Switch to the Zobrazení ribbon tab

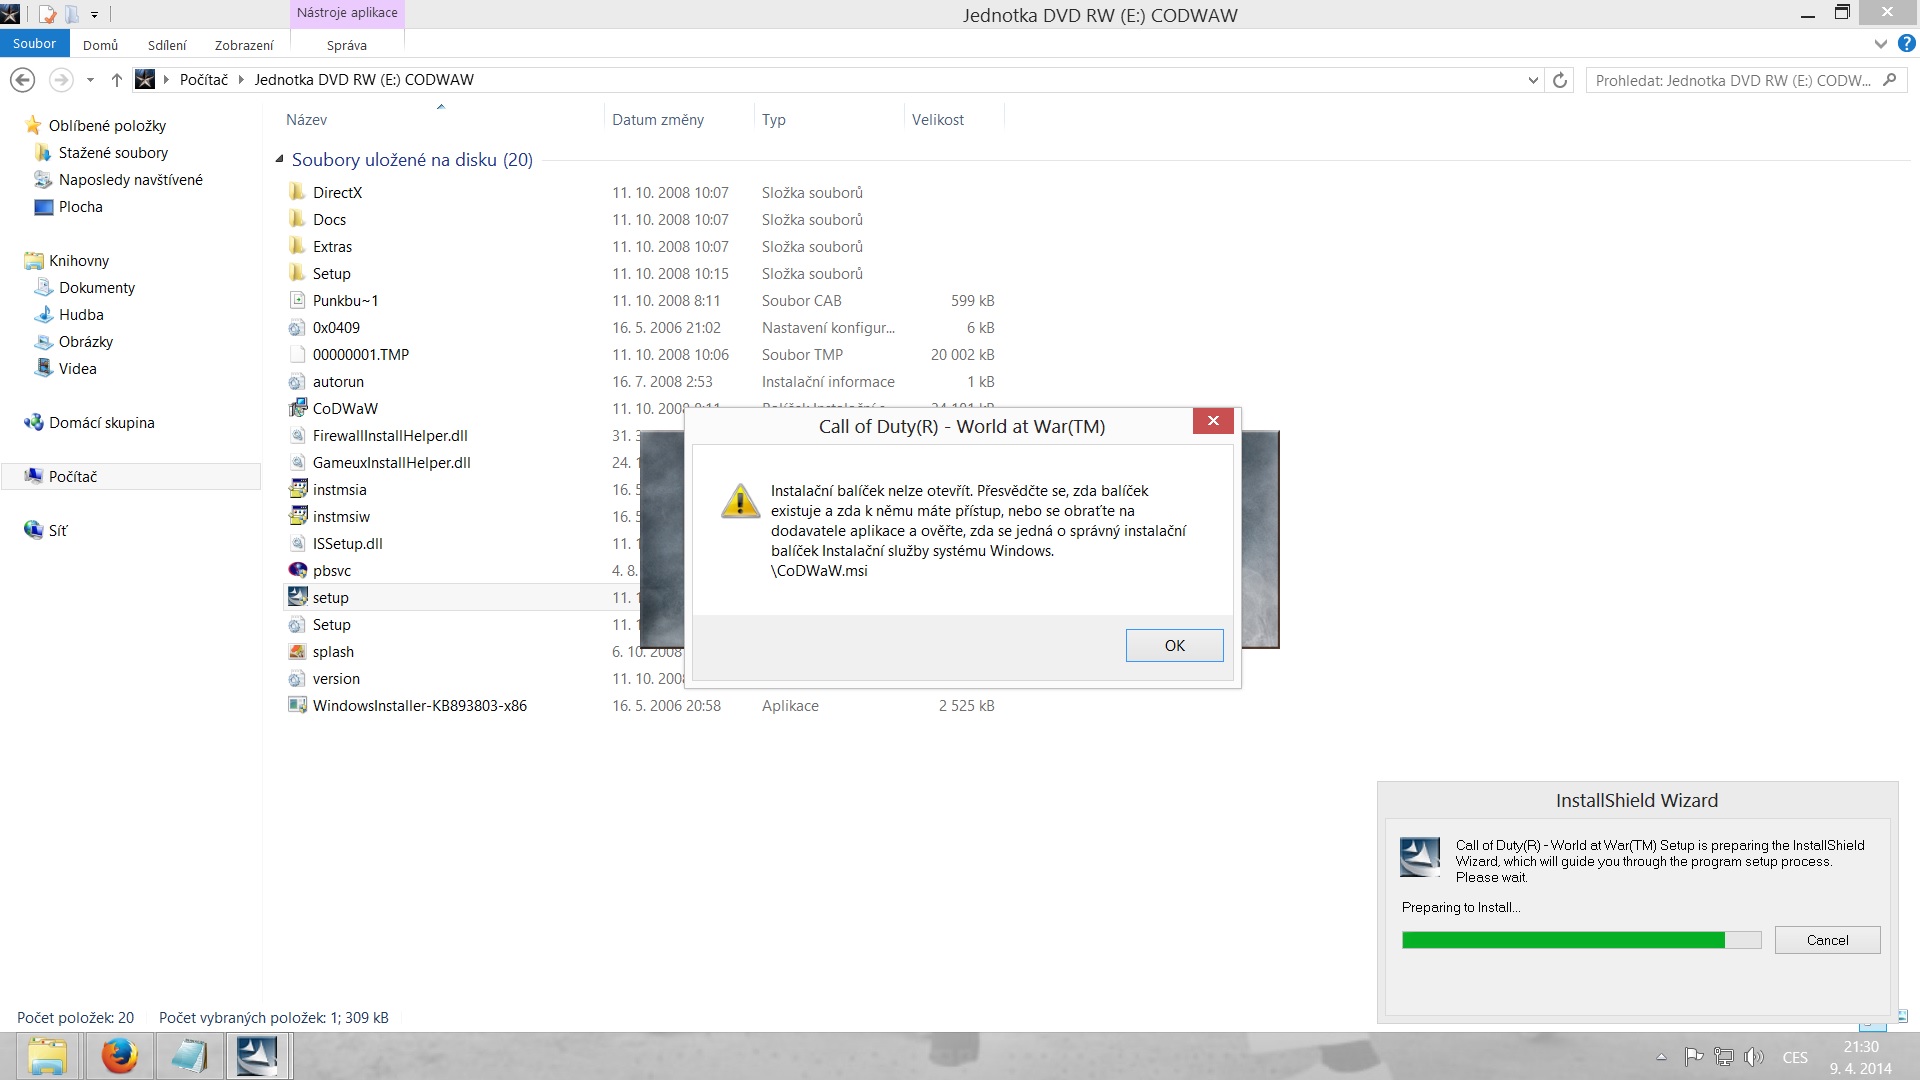point(243,45)
